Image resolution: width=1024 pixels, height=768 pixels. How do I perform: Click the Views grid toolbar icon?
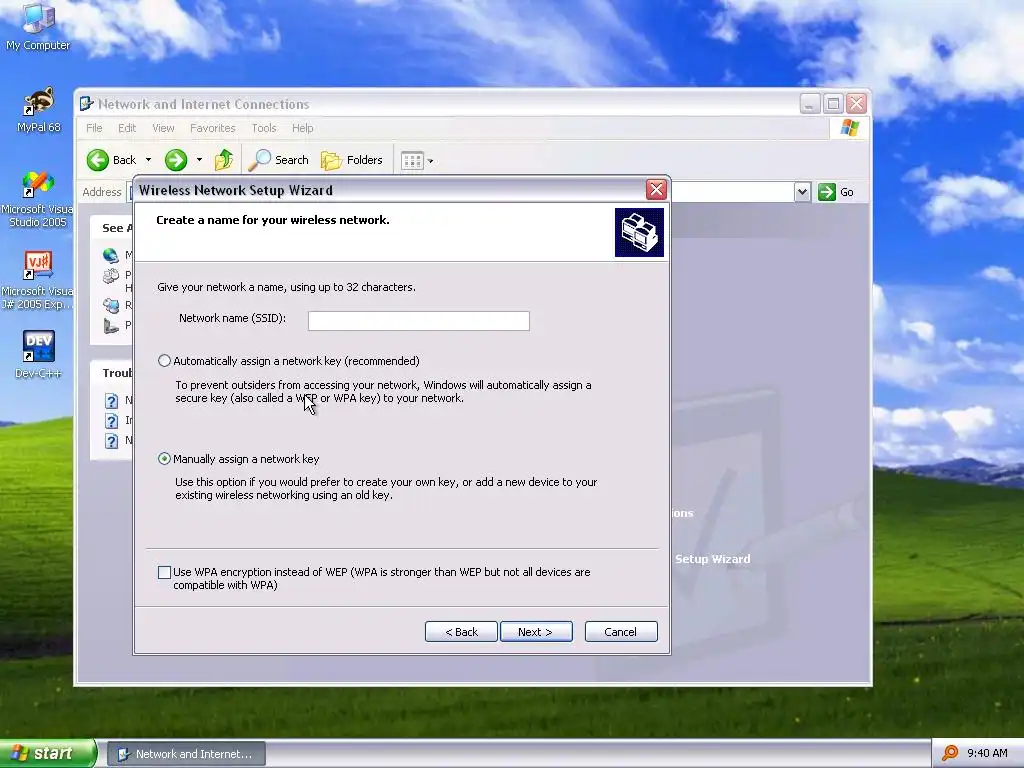pyautogui.click(x=412, y=161)
